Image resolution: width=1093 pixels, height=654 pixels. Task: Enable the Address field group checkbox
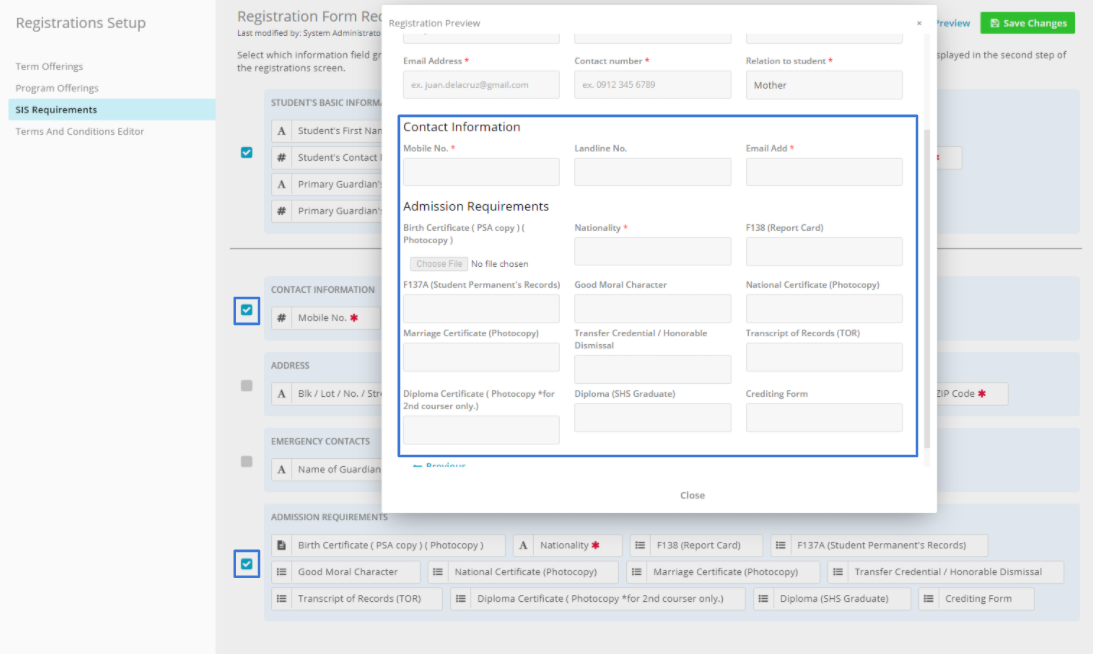pyautogui.click(x=247, y=386)
